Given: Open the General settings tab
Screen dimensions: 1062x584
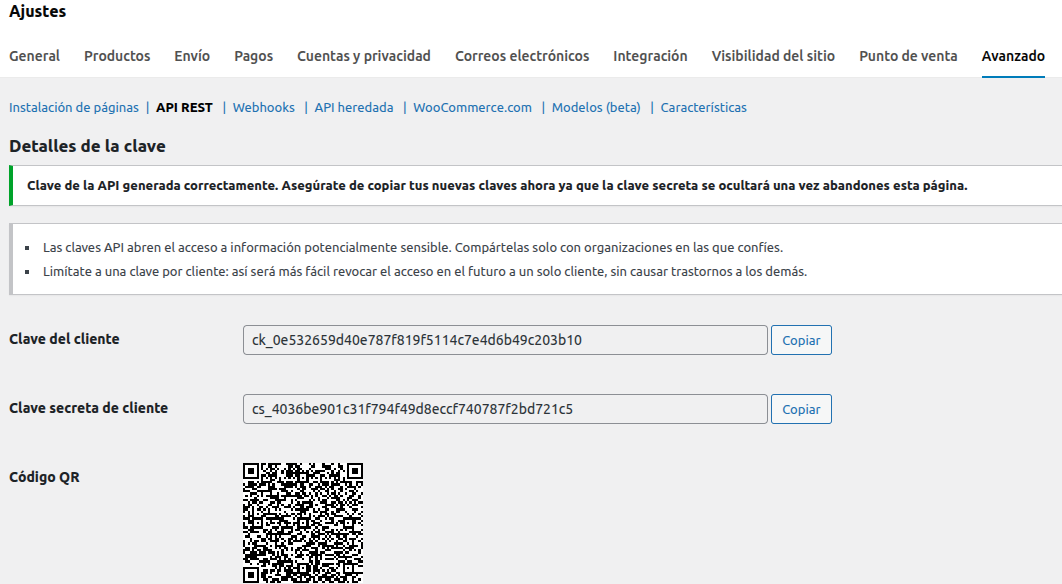Looking at the screenshot, I should point(34,56).
